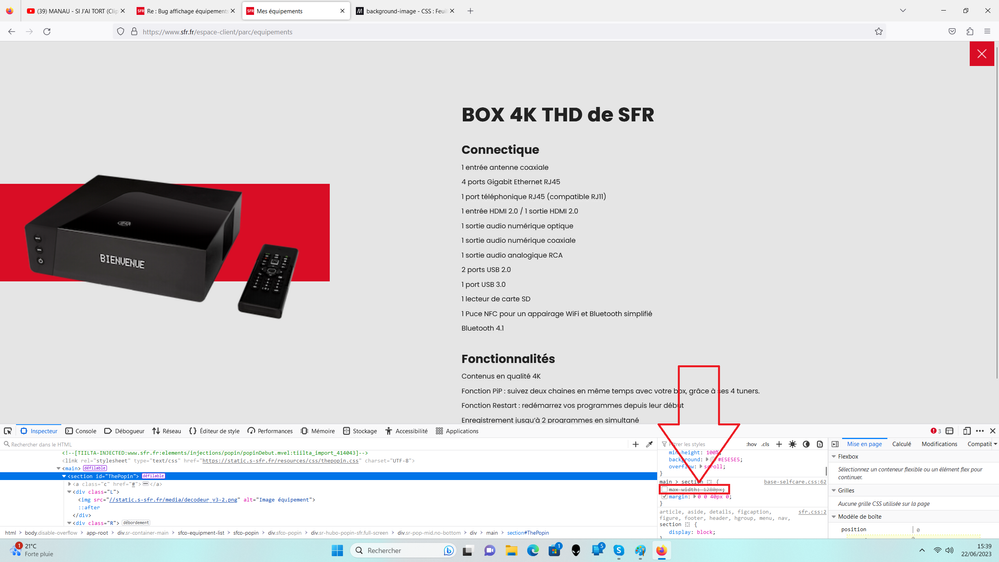Screen dimensions: 999x562
Task: Open the Applications devtools tab
Action: coord(457,431)
